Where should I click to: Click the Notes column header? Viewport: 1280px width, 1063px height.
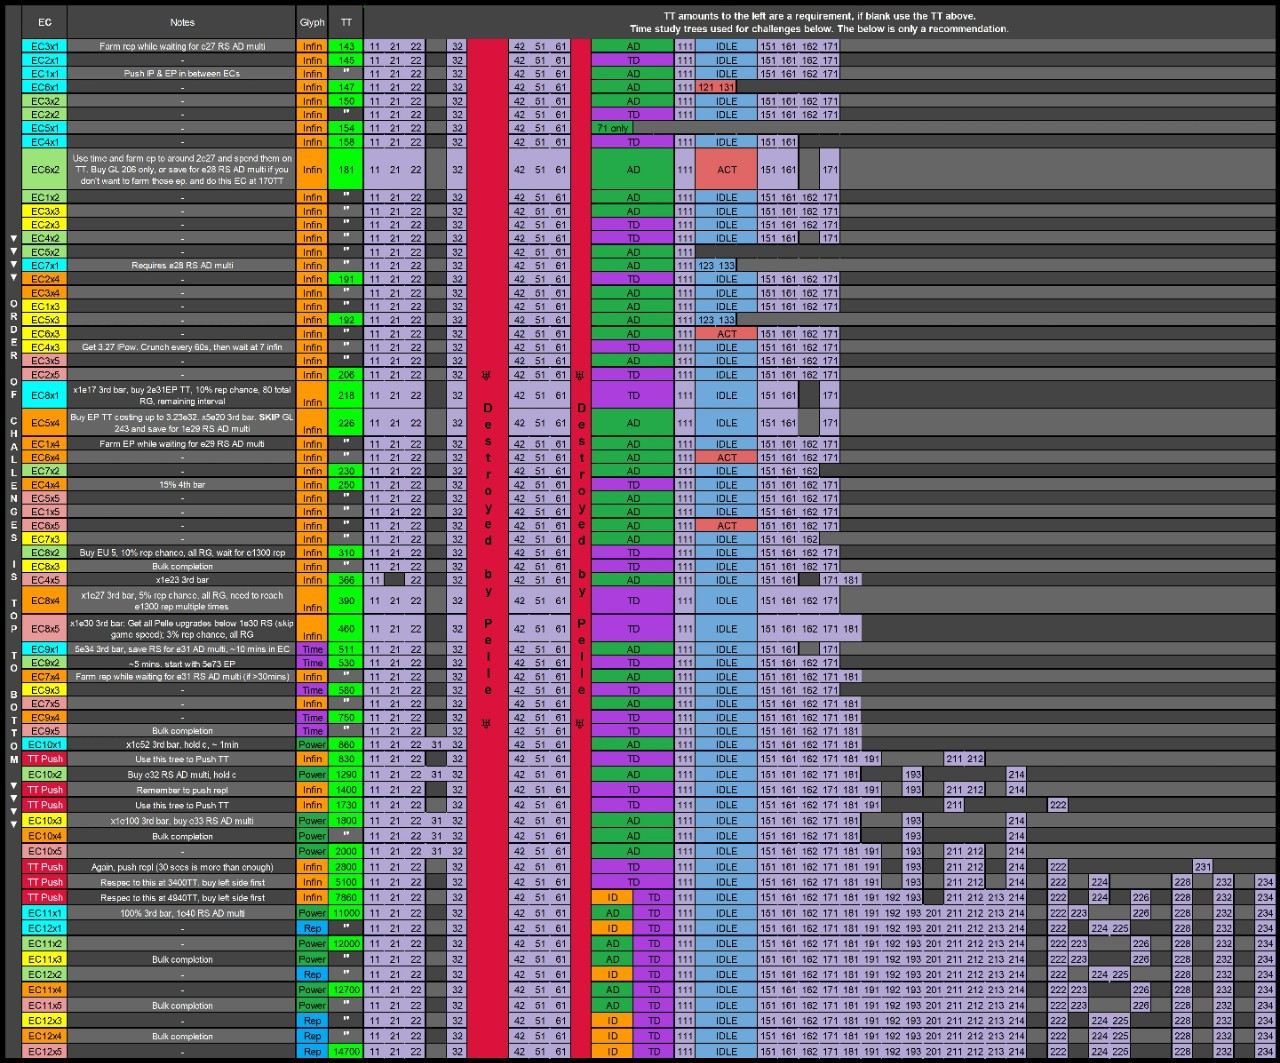coord(182,22)
